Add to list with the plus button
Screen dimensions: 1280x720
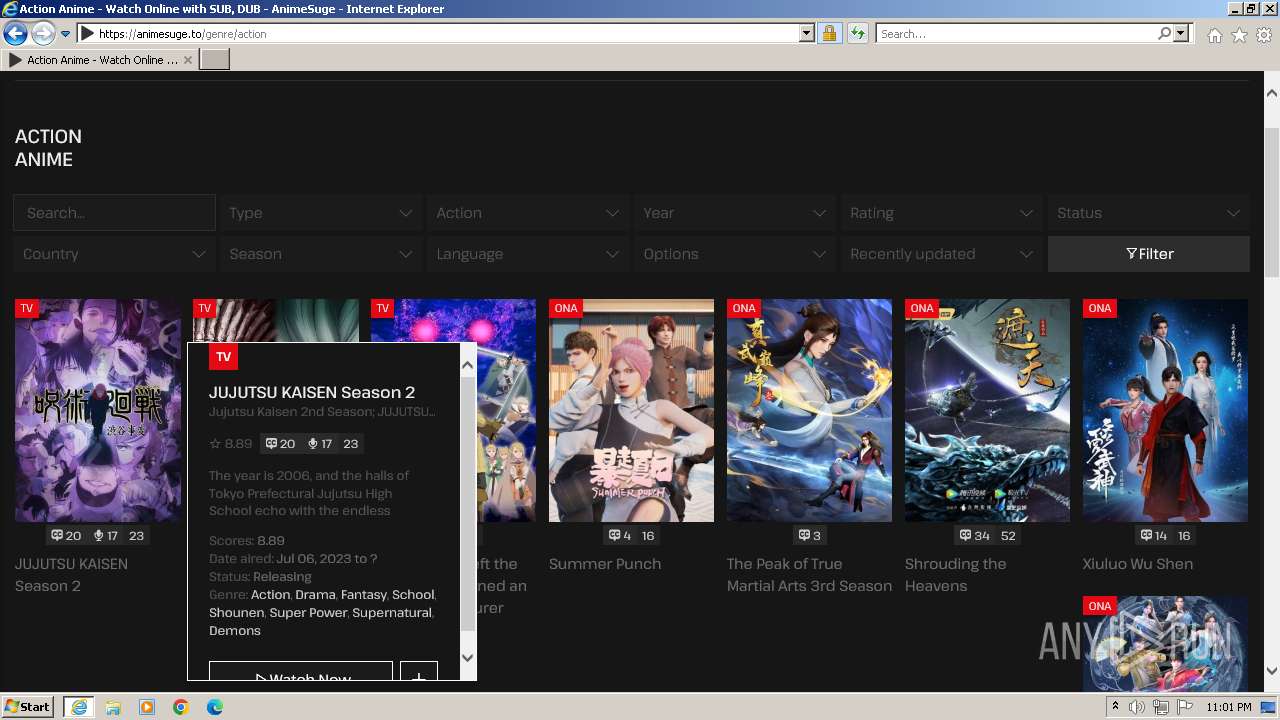(419, 672)
